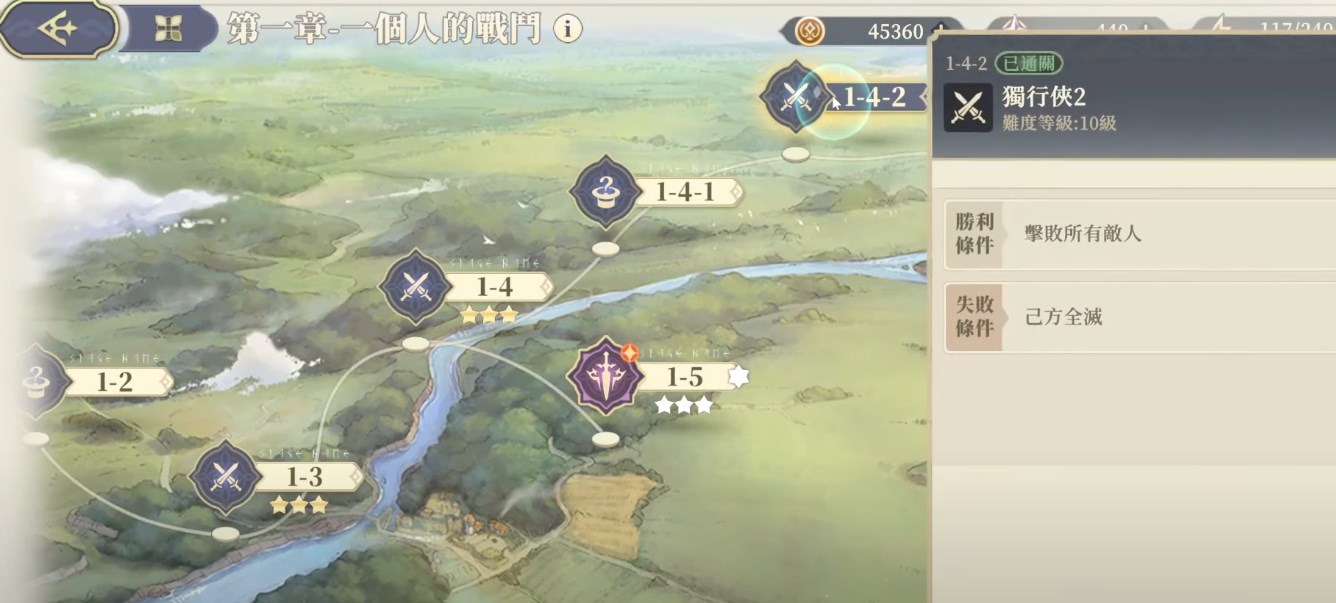Open stage label 1-4-1
The height and width of the screenshot is (603, 1336).
(688, 192)
